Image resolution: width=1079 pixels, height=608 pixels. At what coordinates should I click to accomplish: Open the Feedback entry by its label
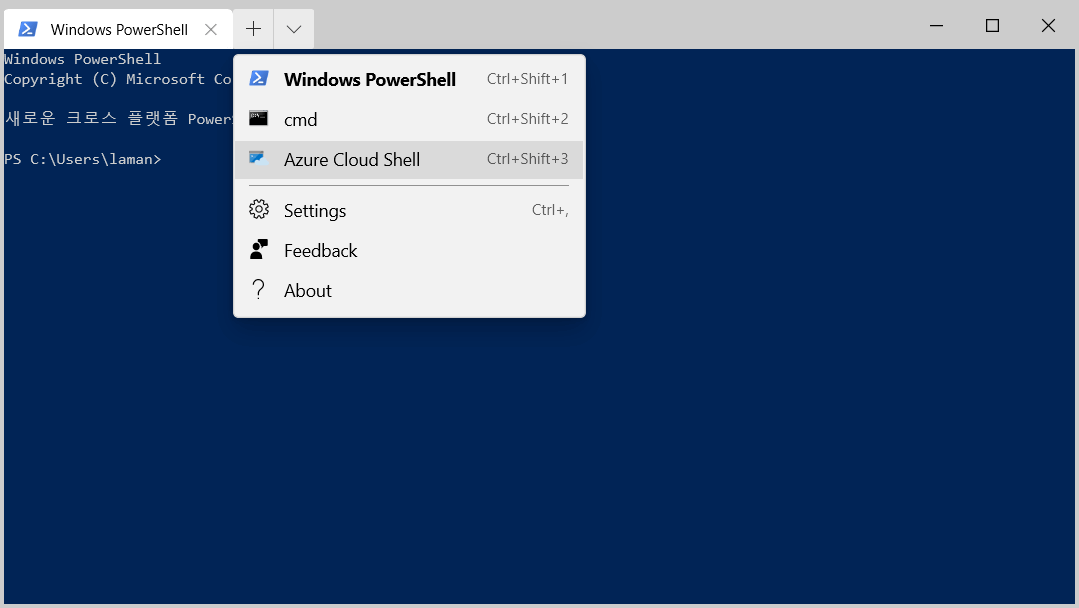coord(320,251)
